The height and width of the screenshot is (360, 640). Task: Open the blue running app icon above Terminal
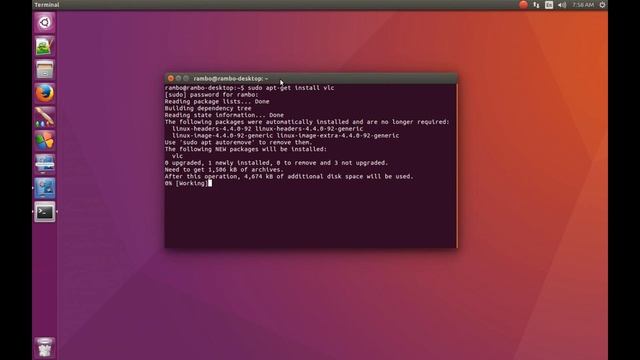click(x=44, y=188)
